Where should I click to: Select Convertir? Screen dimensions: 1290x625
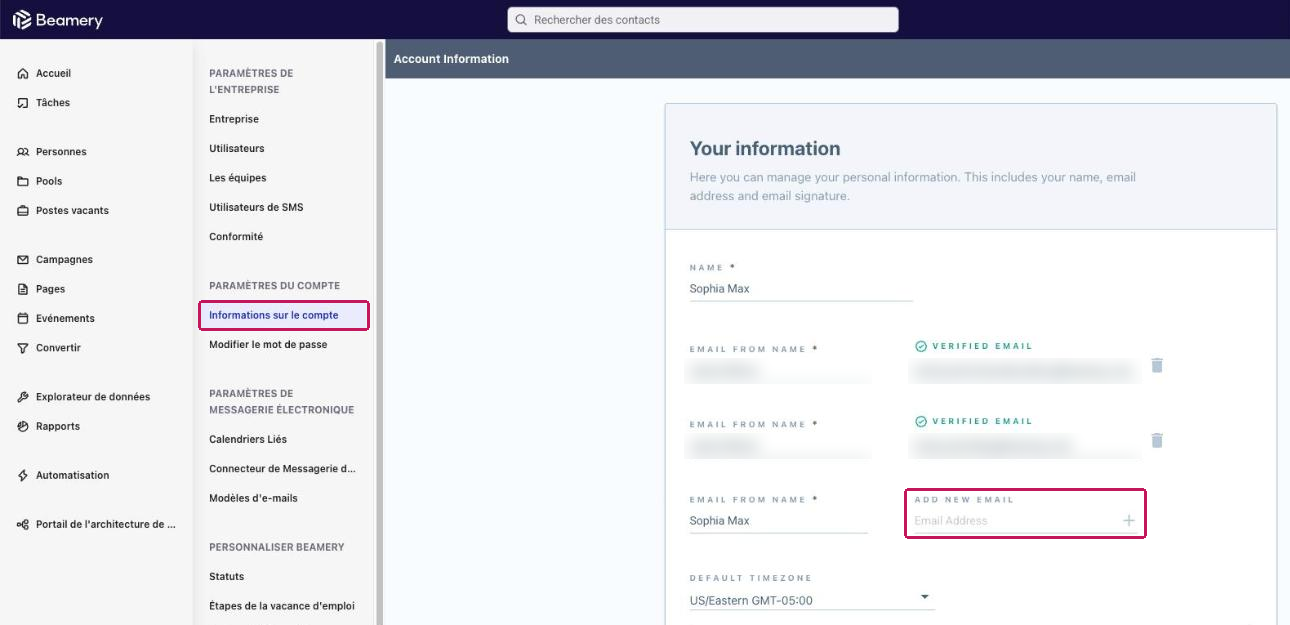[x=58, y=349]
